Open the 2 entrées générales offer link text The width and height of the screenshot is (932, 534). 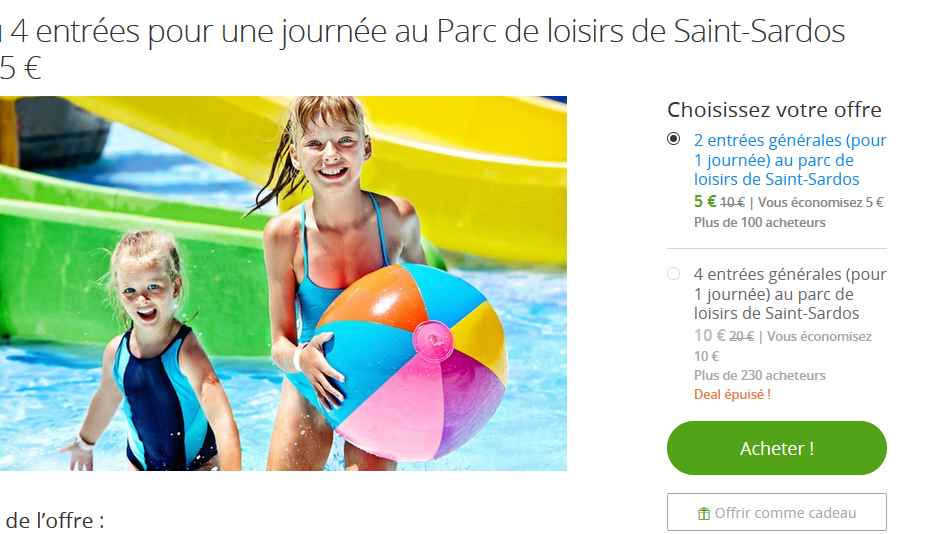click(790, 159)
